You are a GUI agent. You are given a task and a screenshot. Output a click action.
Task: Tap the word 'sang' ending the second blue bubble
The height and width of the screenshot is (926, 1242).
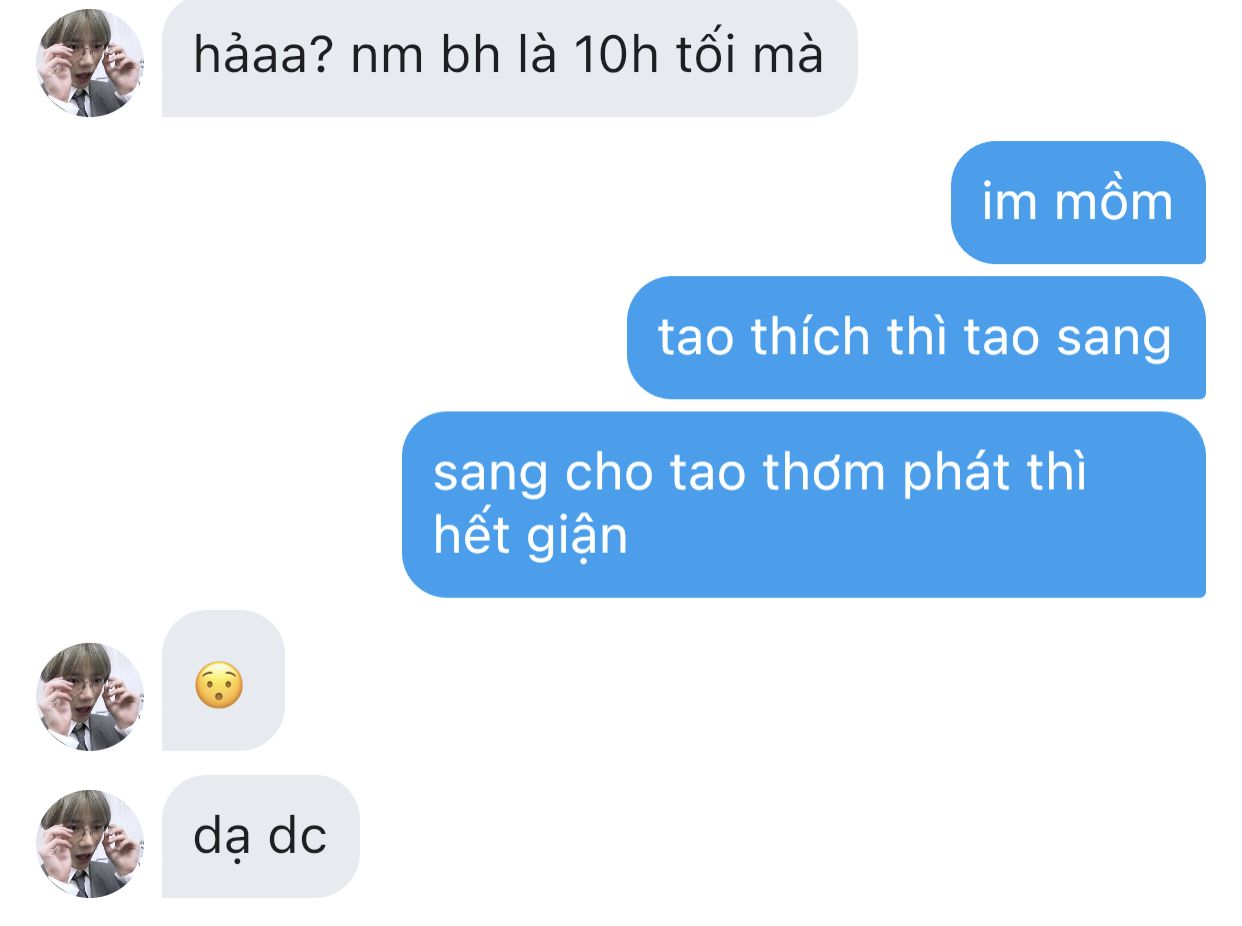pos(1114,341)
